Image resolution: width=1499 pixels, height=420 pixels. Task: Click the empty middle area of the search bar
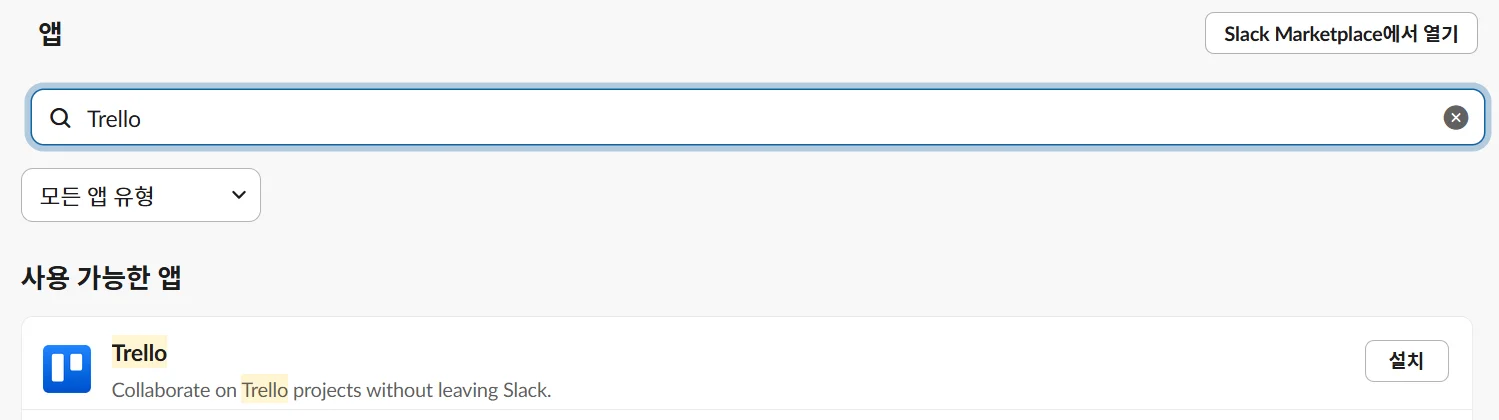760,119
